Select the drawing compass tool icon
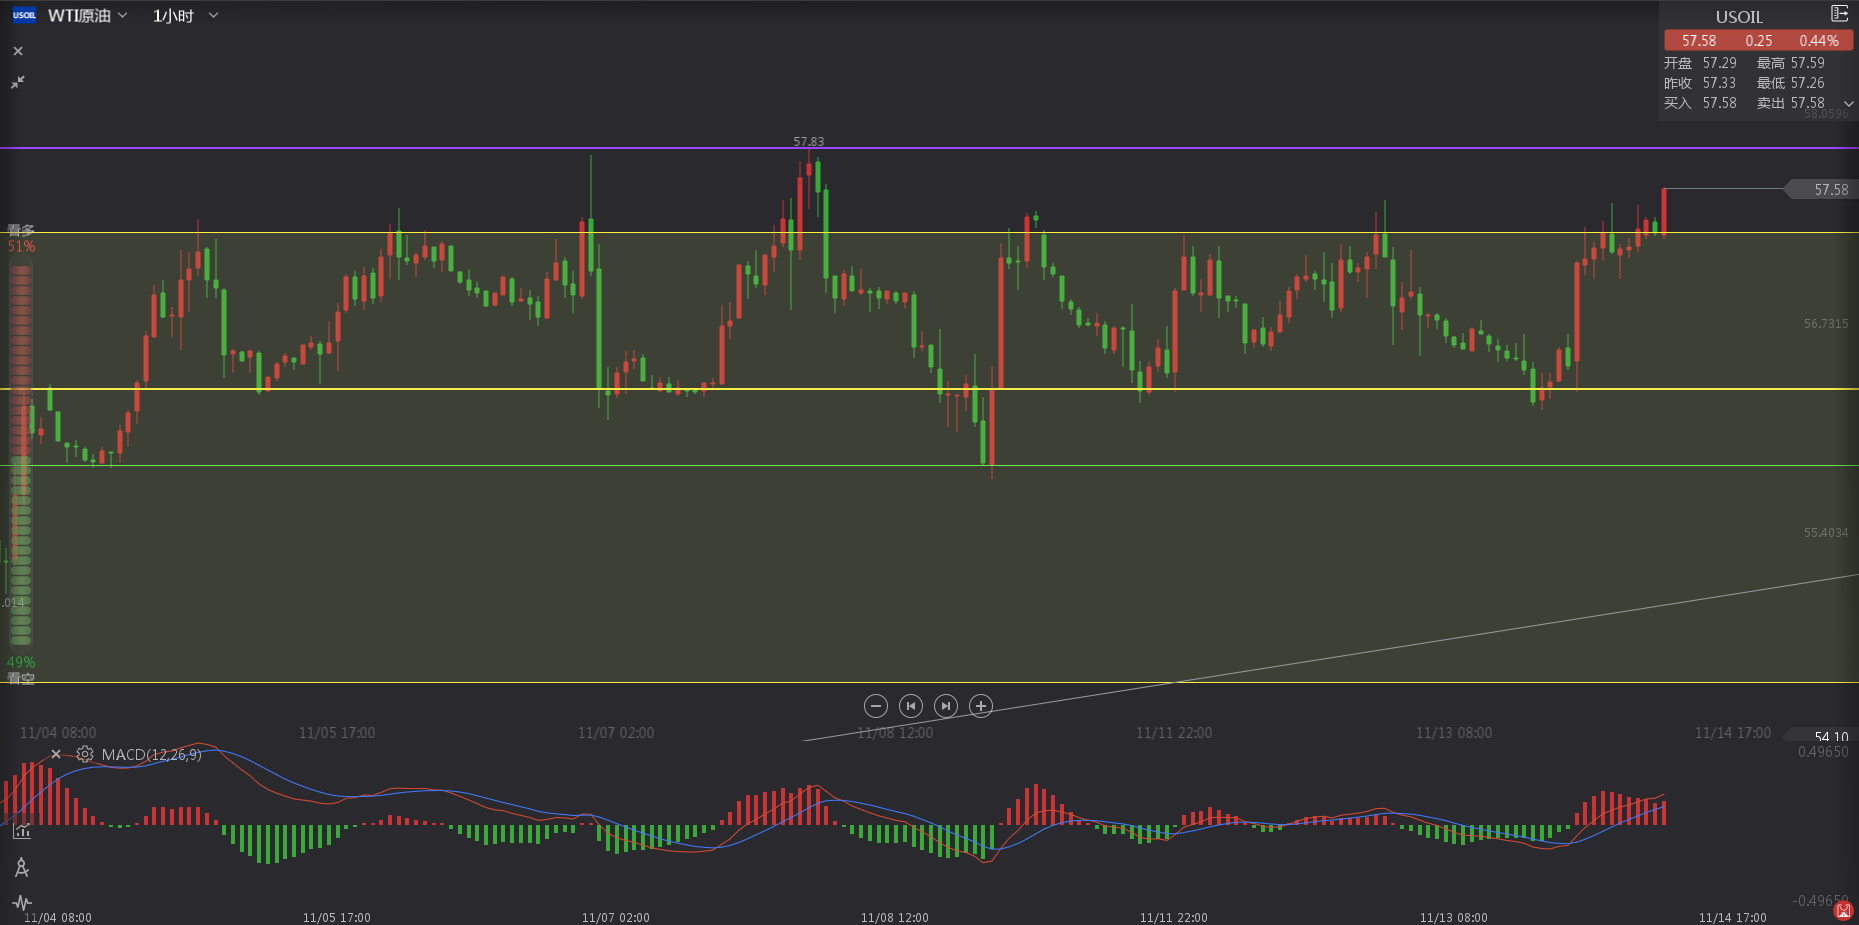1859x925 pixels. pyautogui.click(x=22, y=867)
